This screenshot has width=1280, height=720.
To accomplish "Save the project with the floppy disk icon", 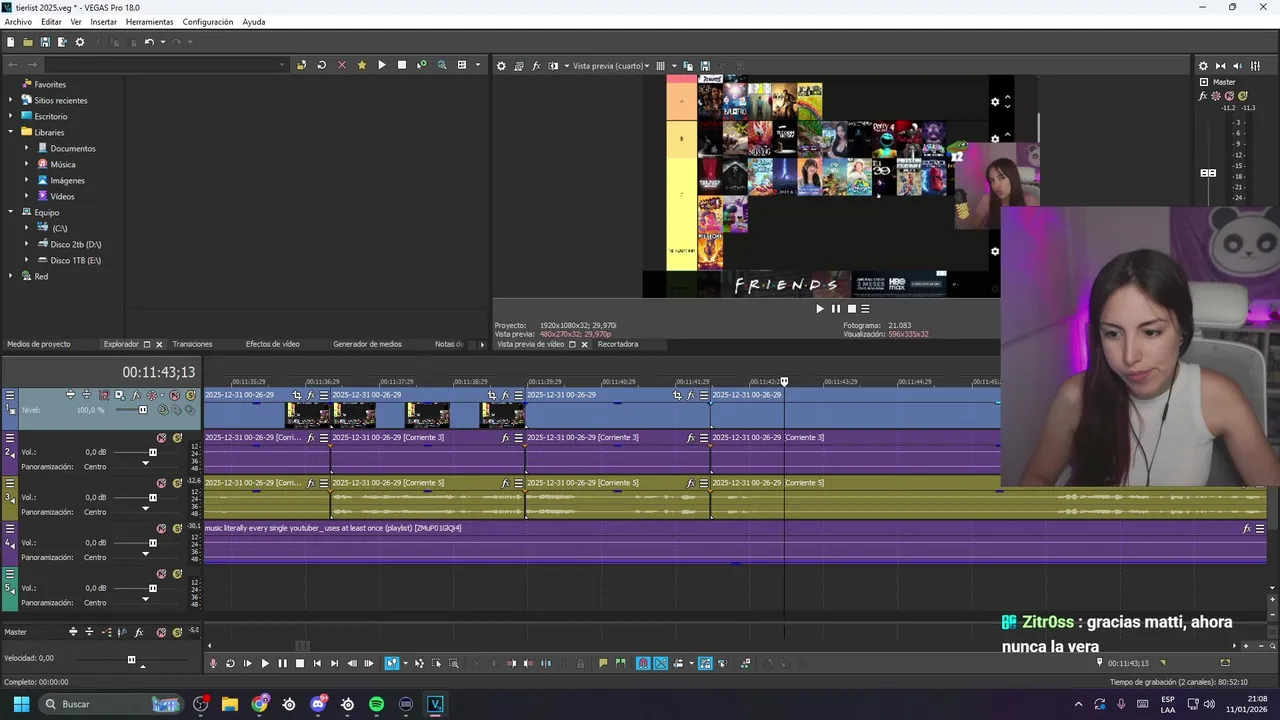I will pos(45,42).
